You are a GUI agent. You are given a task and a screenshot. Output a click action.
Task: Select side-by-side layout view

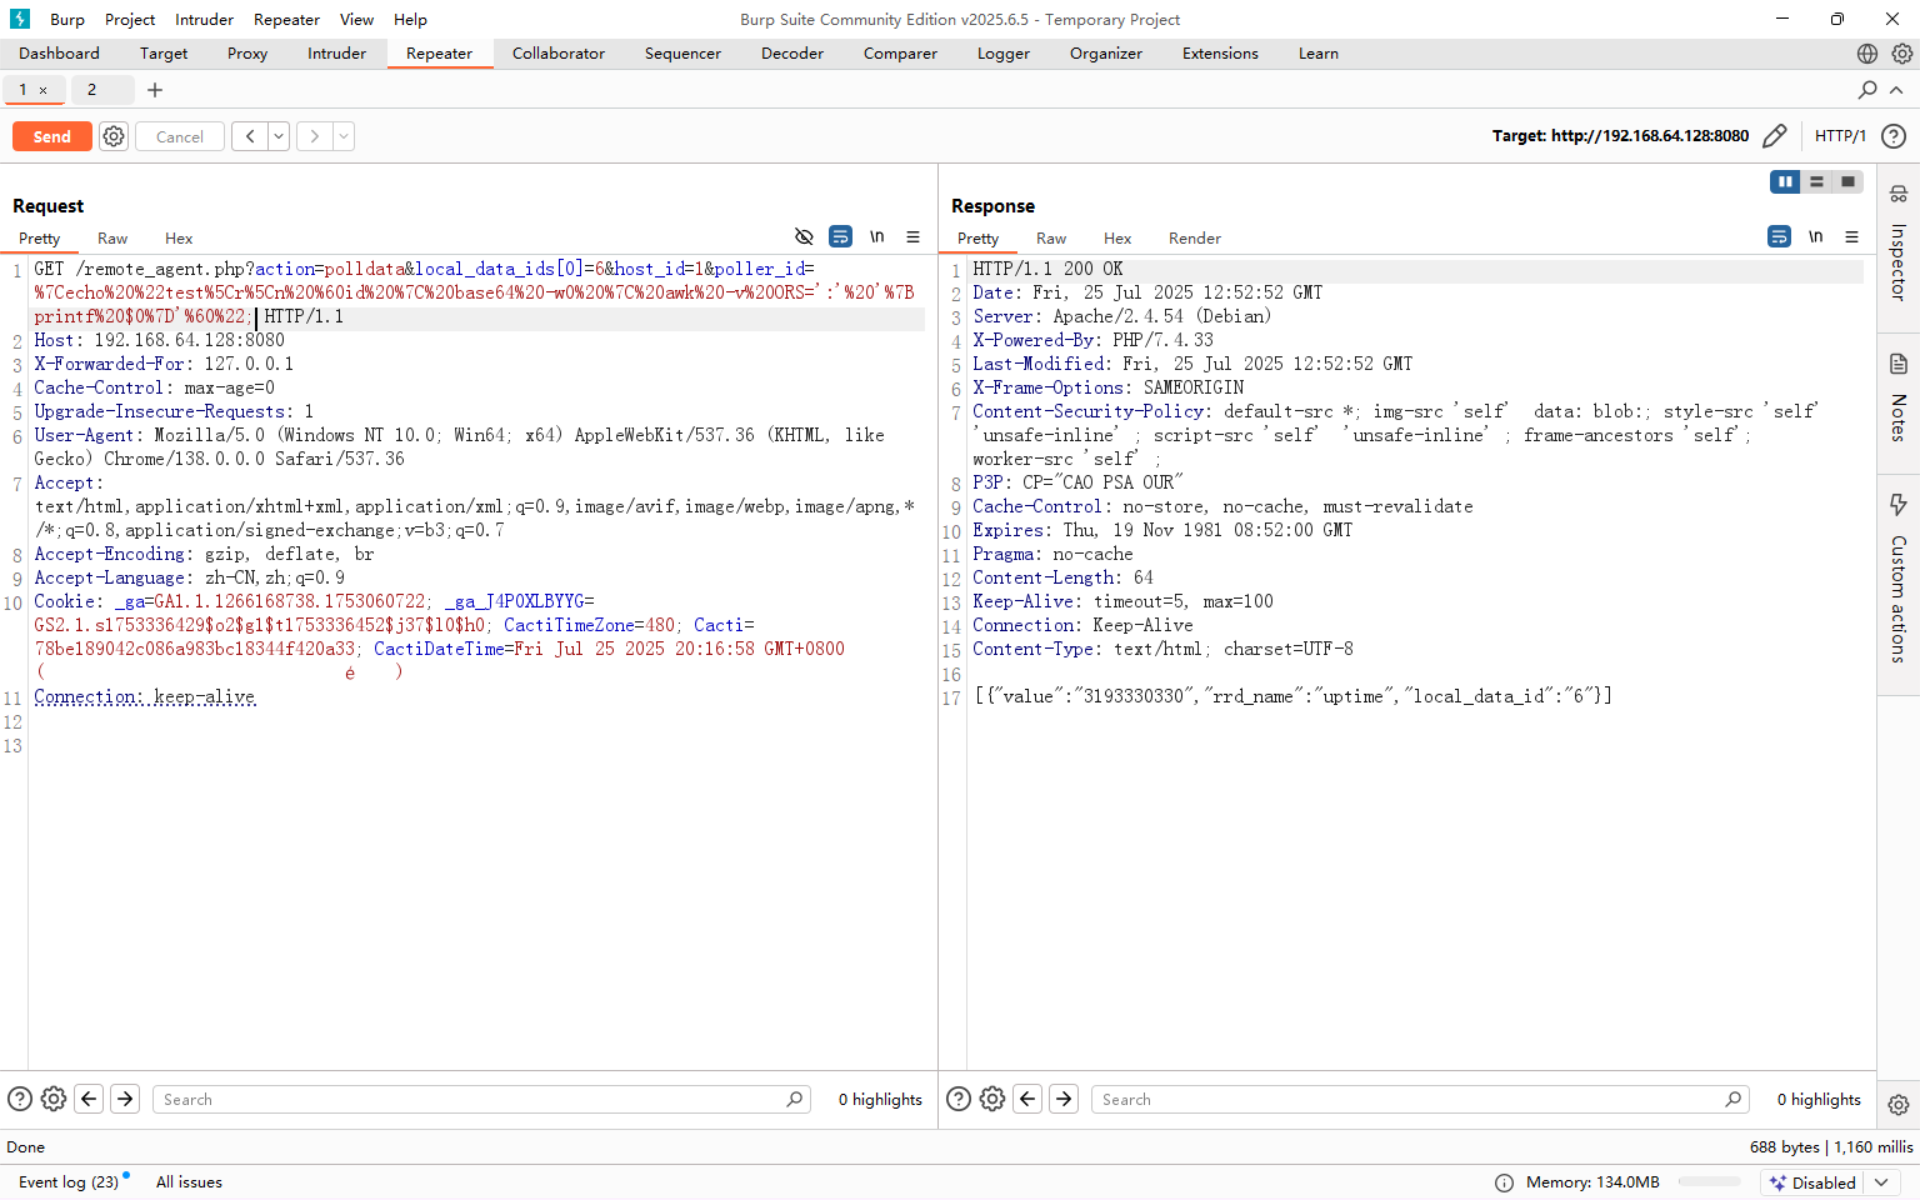point(1785,182)
